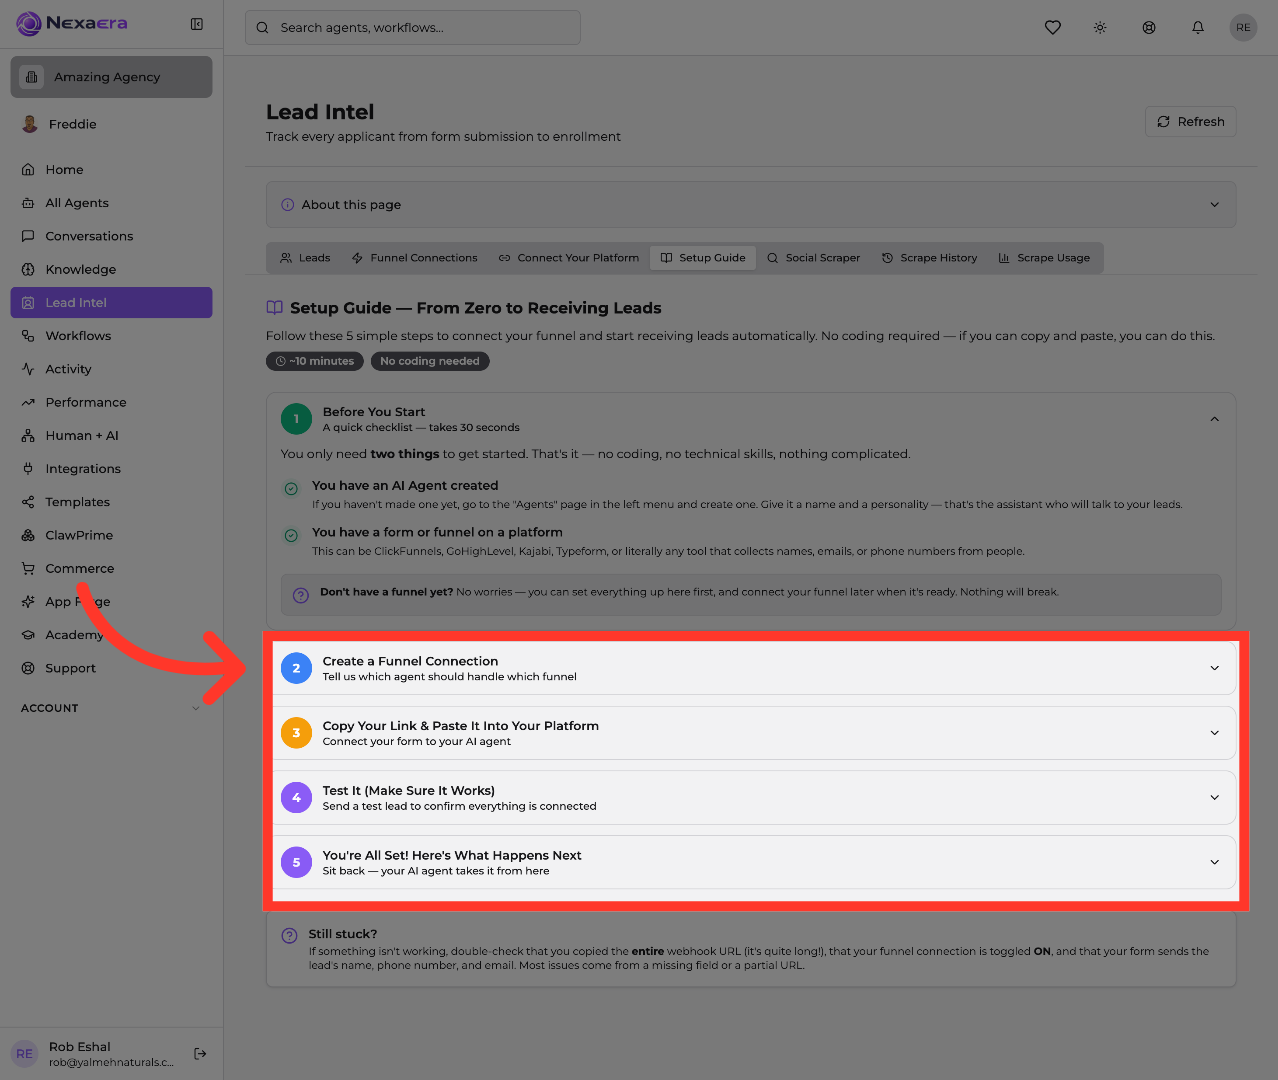Open the Scrape History tab
Viewport: 1278px width, 1080px height.
pyautogui.click(x=929, y=258)
